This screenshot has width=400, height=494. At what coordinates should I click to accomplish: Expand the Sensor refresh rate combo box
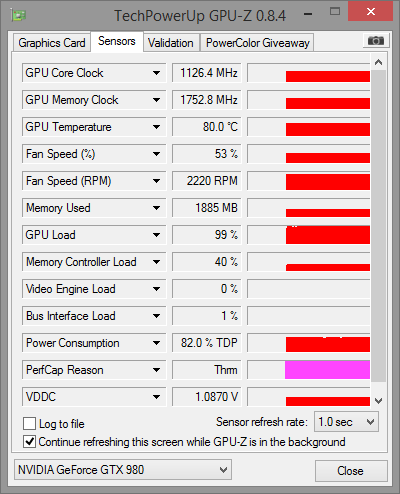pos(346,422)
